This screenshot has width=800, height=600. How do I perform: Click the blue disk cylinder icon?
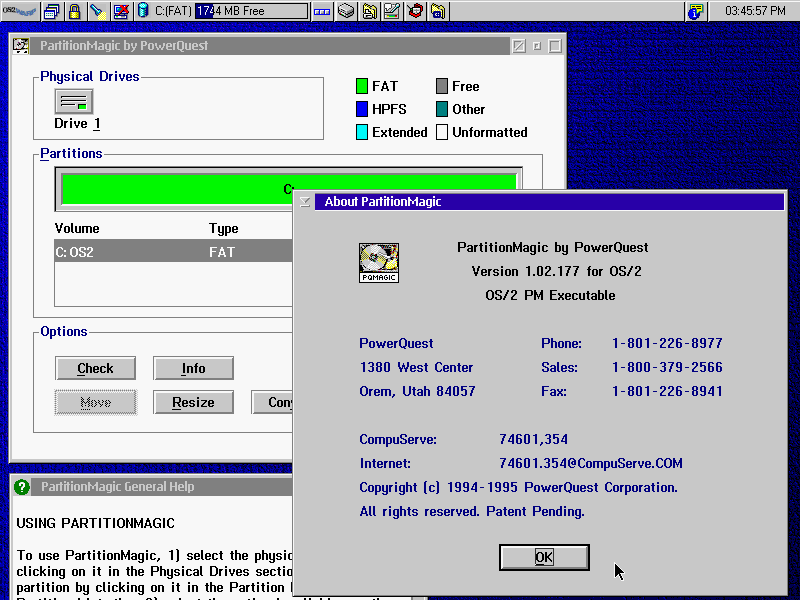tap(143, 10)
